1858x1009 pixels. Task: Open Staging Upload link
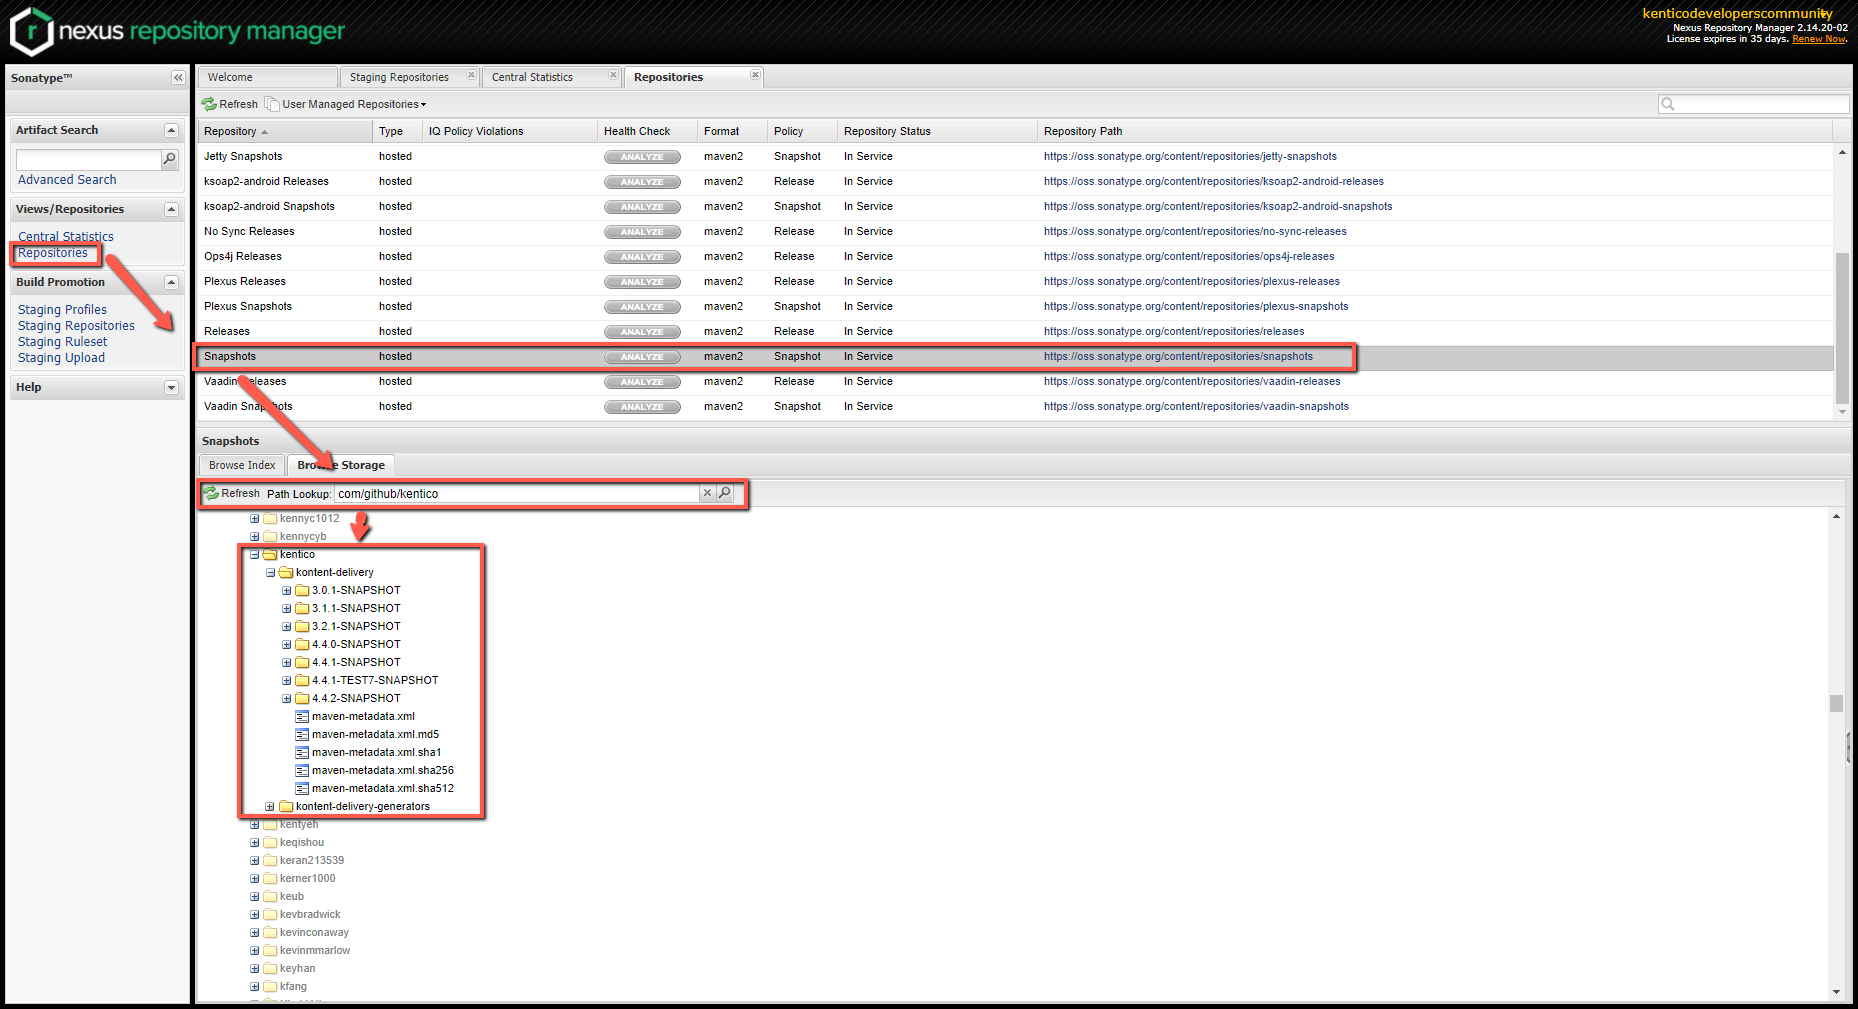(x=61, y=358)
